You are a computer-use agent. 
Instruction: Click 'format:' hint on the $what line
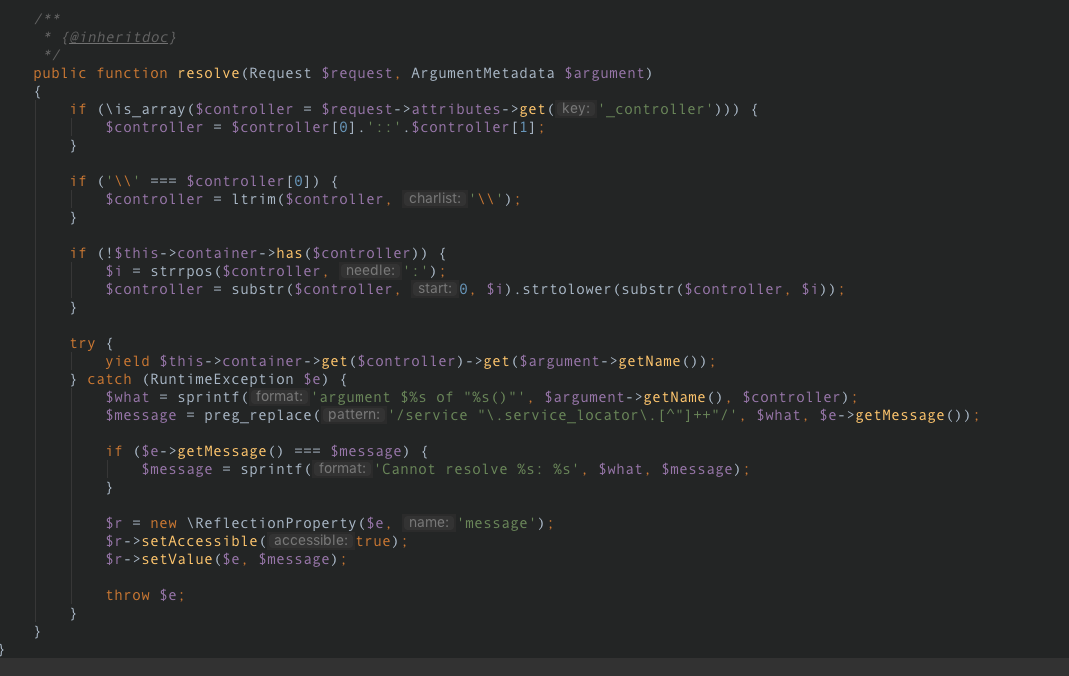[x=279, y=397]
